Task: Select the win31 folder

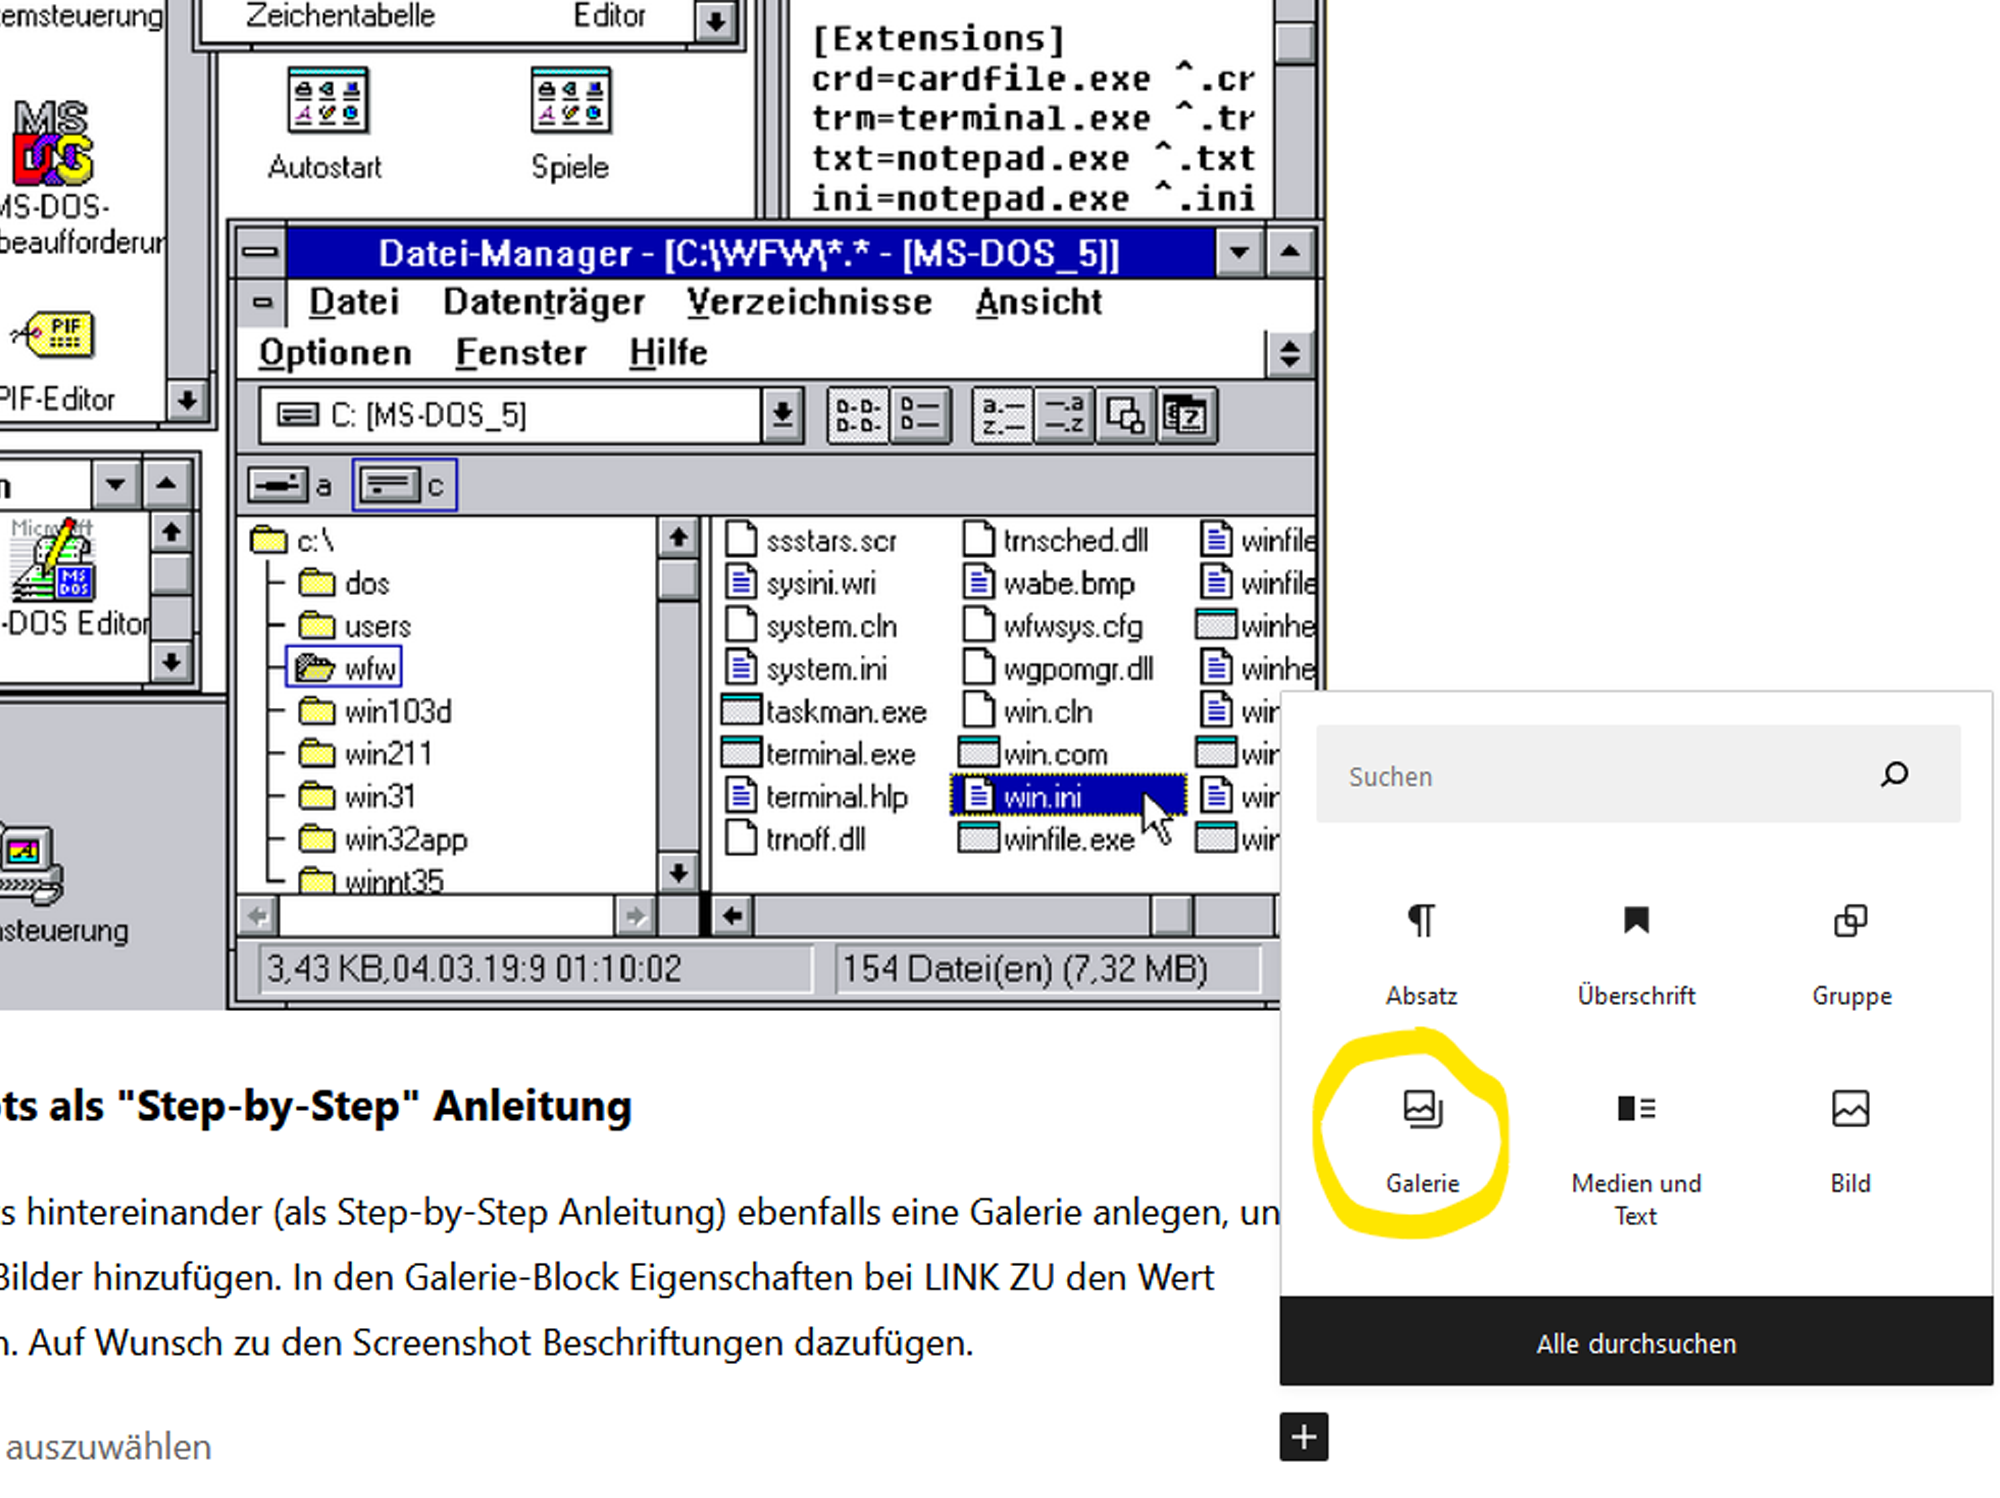Action: (x=357, y=796)
